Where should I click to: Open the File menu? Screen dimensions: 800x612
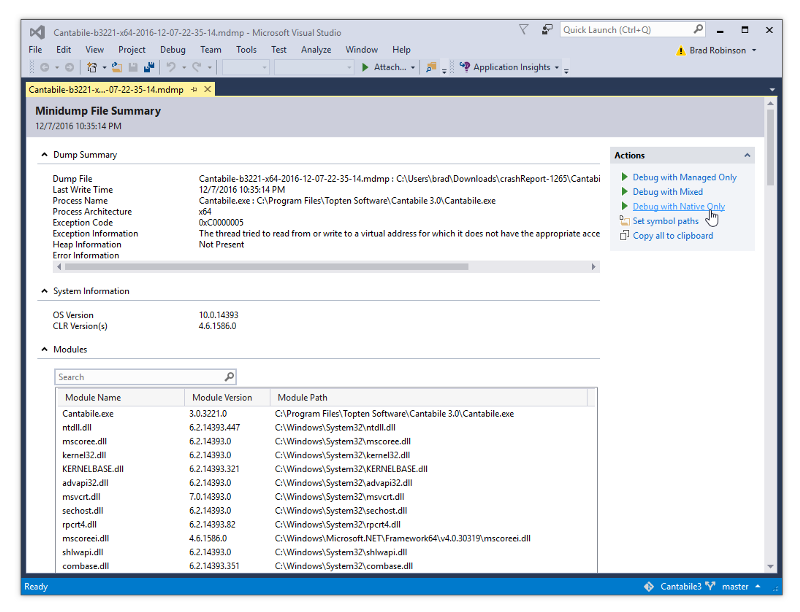(x=35, y=49)
